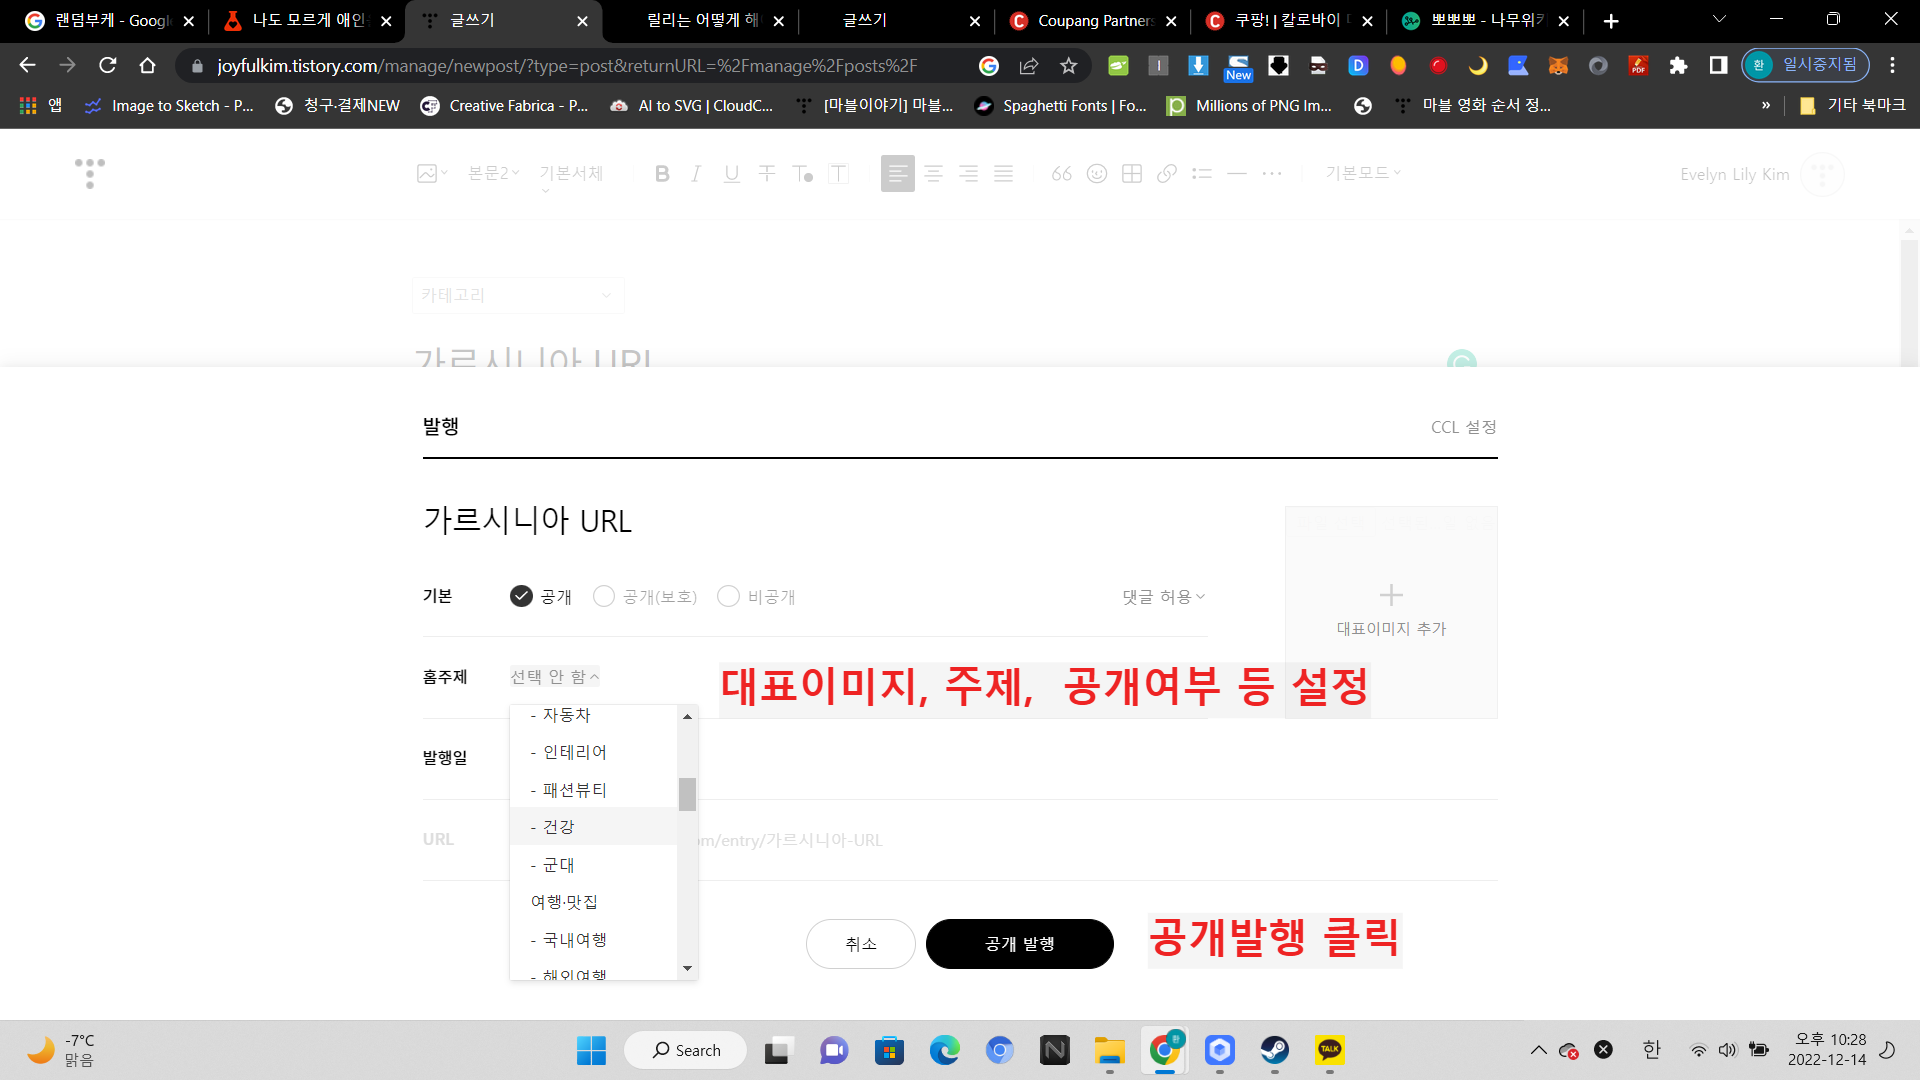Select the 비공개 visibility option
This screenshot has height=1080, width=1920.
point(757,596)
